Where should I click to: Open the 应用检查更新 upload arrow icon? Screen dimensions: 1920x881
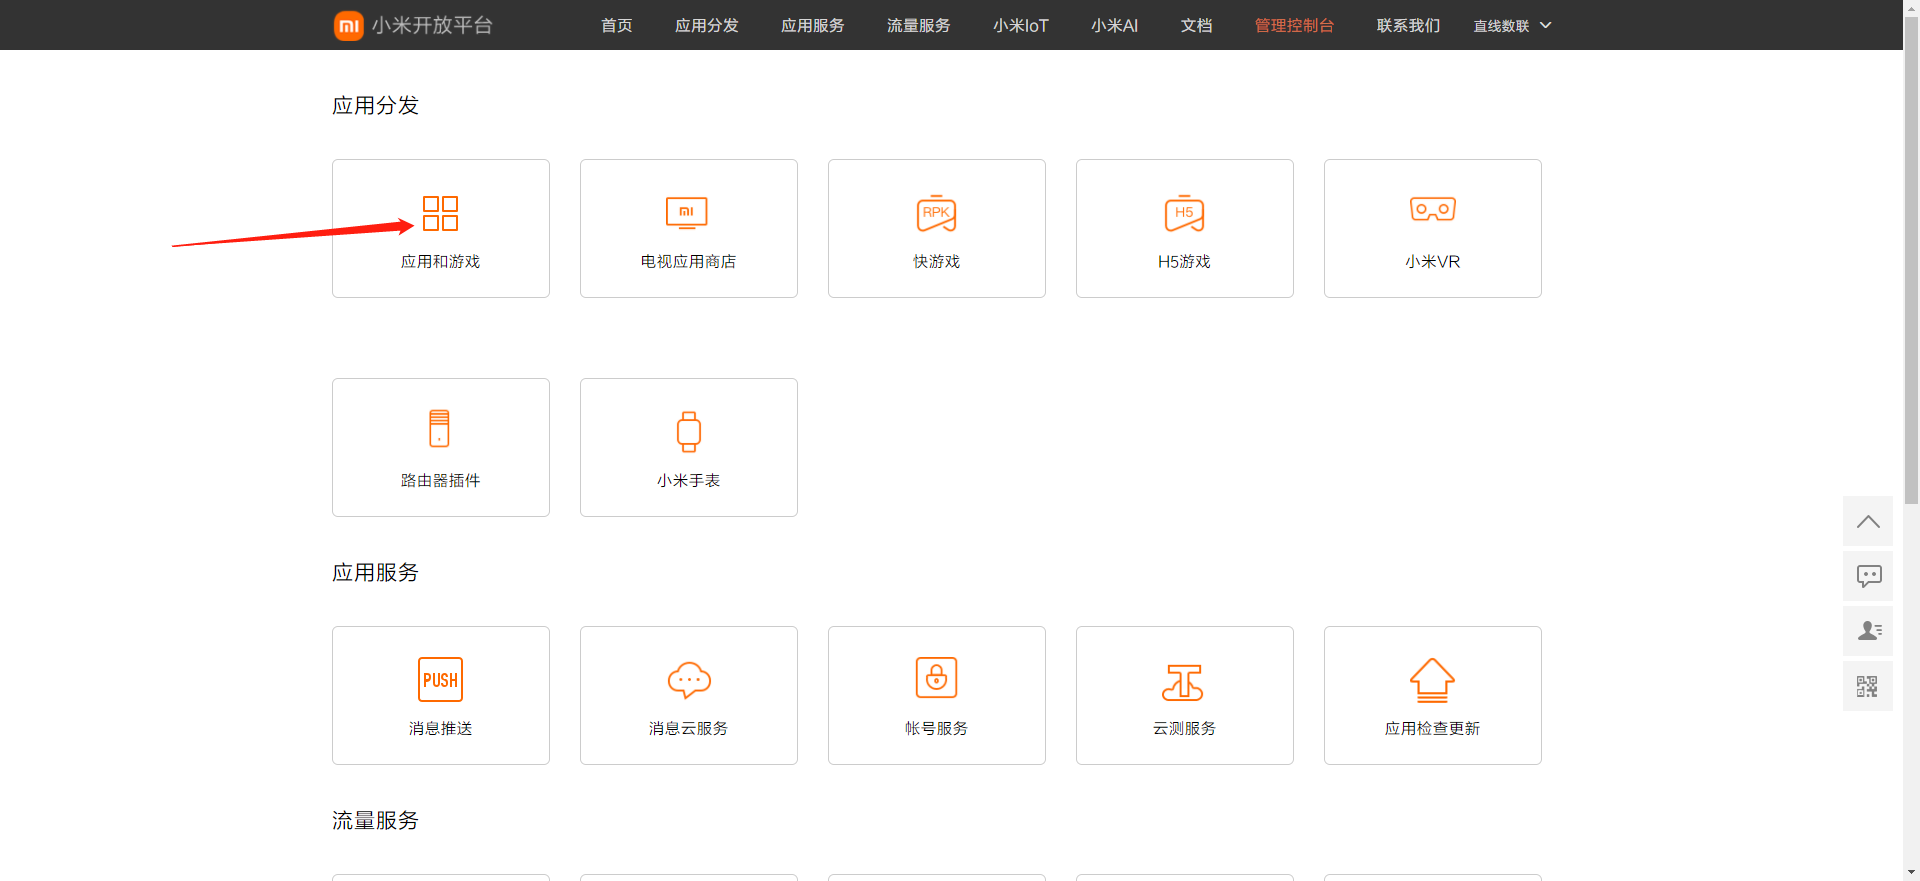(1432, 680)
